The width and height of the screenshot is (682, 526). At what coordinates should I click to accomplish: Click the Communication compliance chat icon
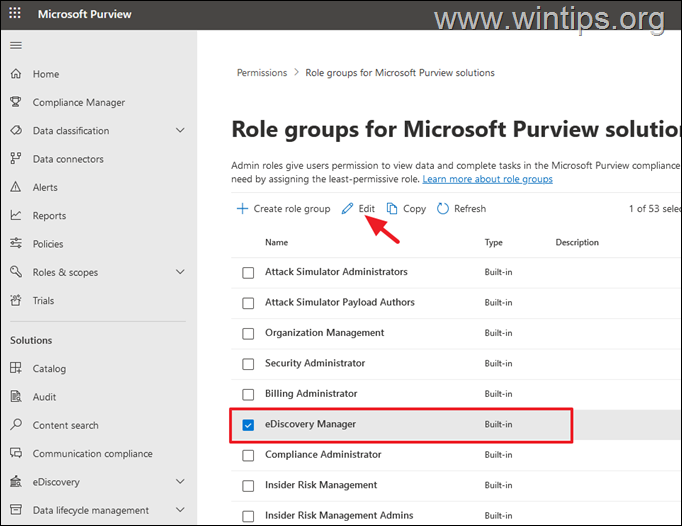pyautogui.click(x=16, y=453)
